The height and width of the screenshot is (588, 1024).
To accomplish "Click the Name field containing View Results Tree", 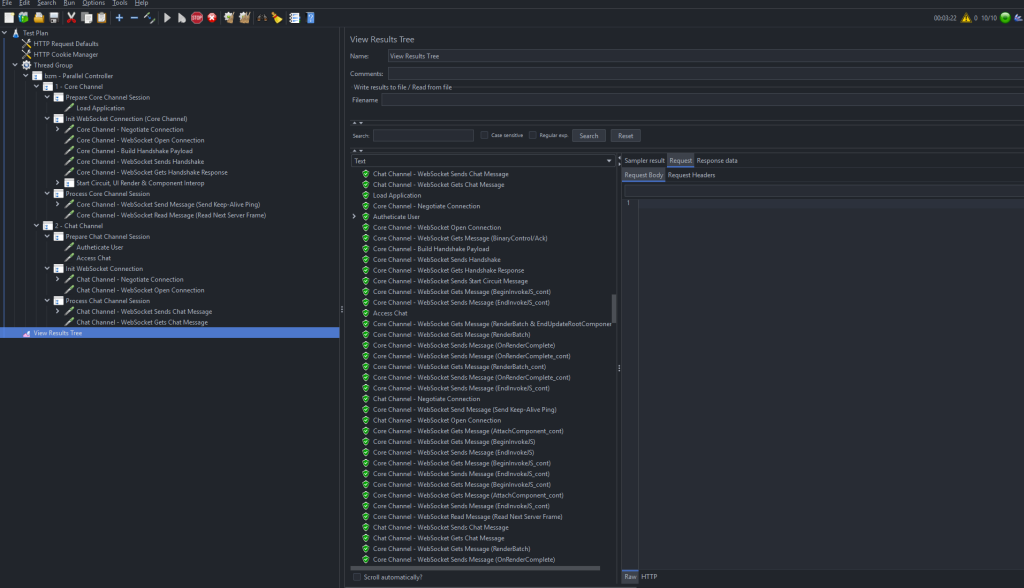I will [x=705, y=56].
